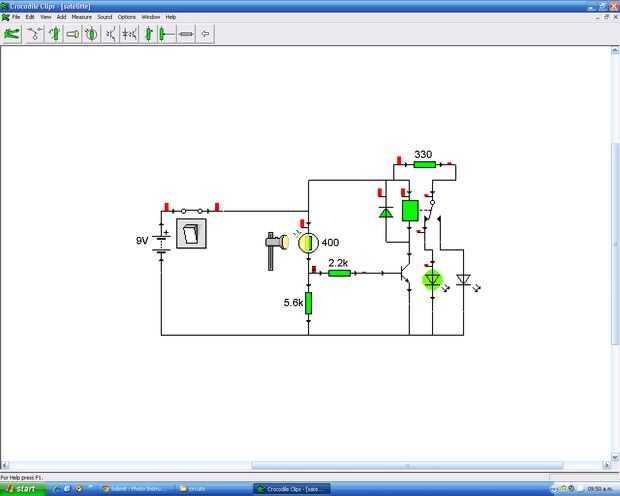Click the lit green LED component
The height and width of the screenshot is (496, 620).
432,280
